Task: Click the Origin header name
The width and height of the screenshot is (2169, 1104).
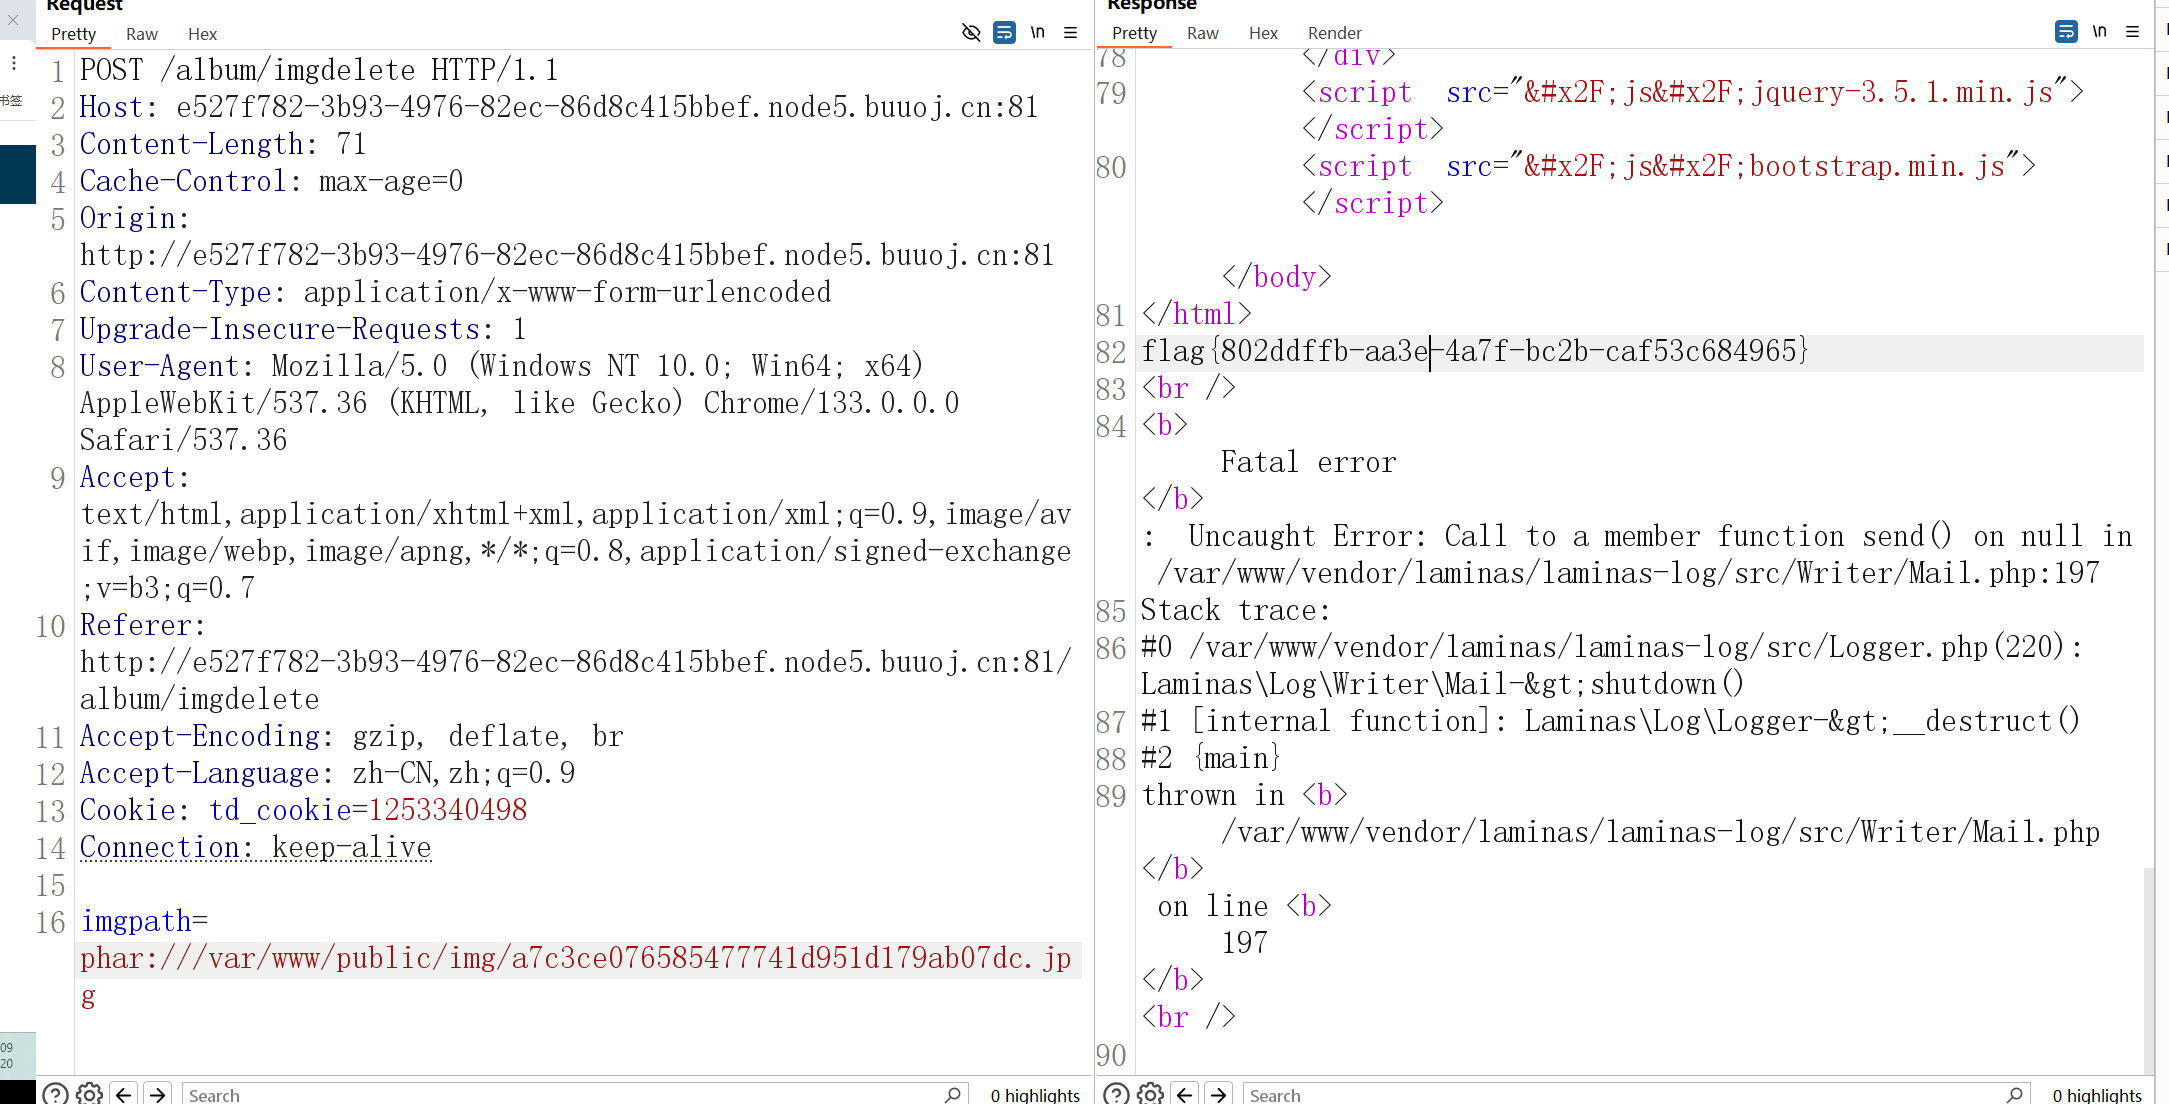Action: [127, 218]
